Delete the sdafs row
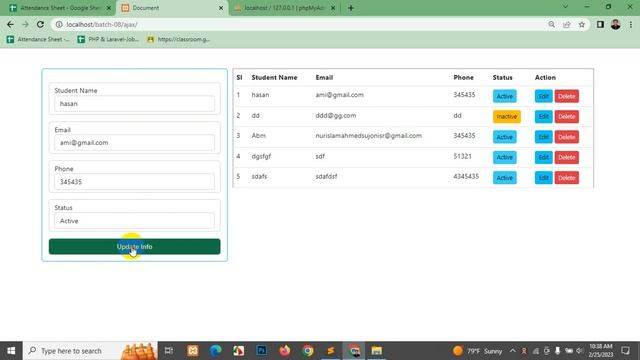Screen dimensions: 640x360 pyautogui.click(x=567, y=178)
